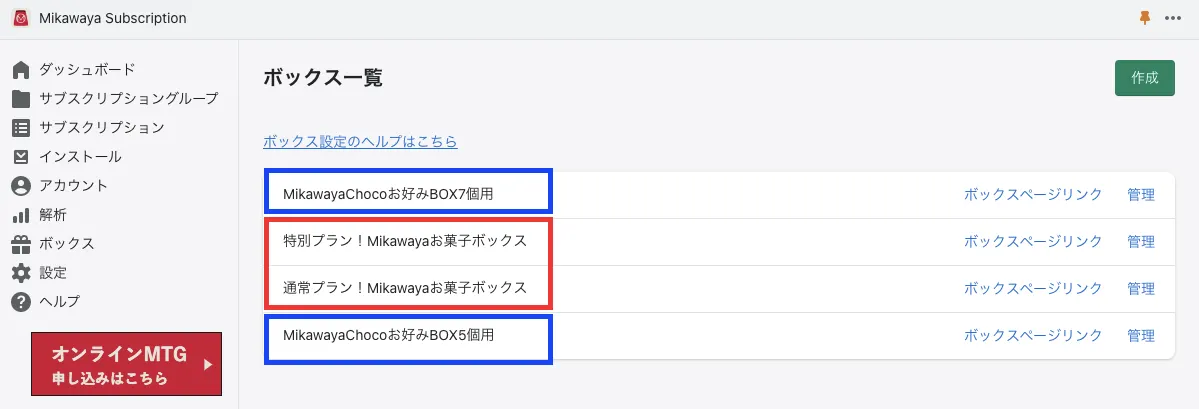Click the box gift icon in sidebar
The width and height of the screenshot is (1199, 409).
tap(21, 244)
